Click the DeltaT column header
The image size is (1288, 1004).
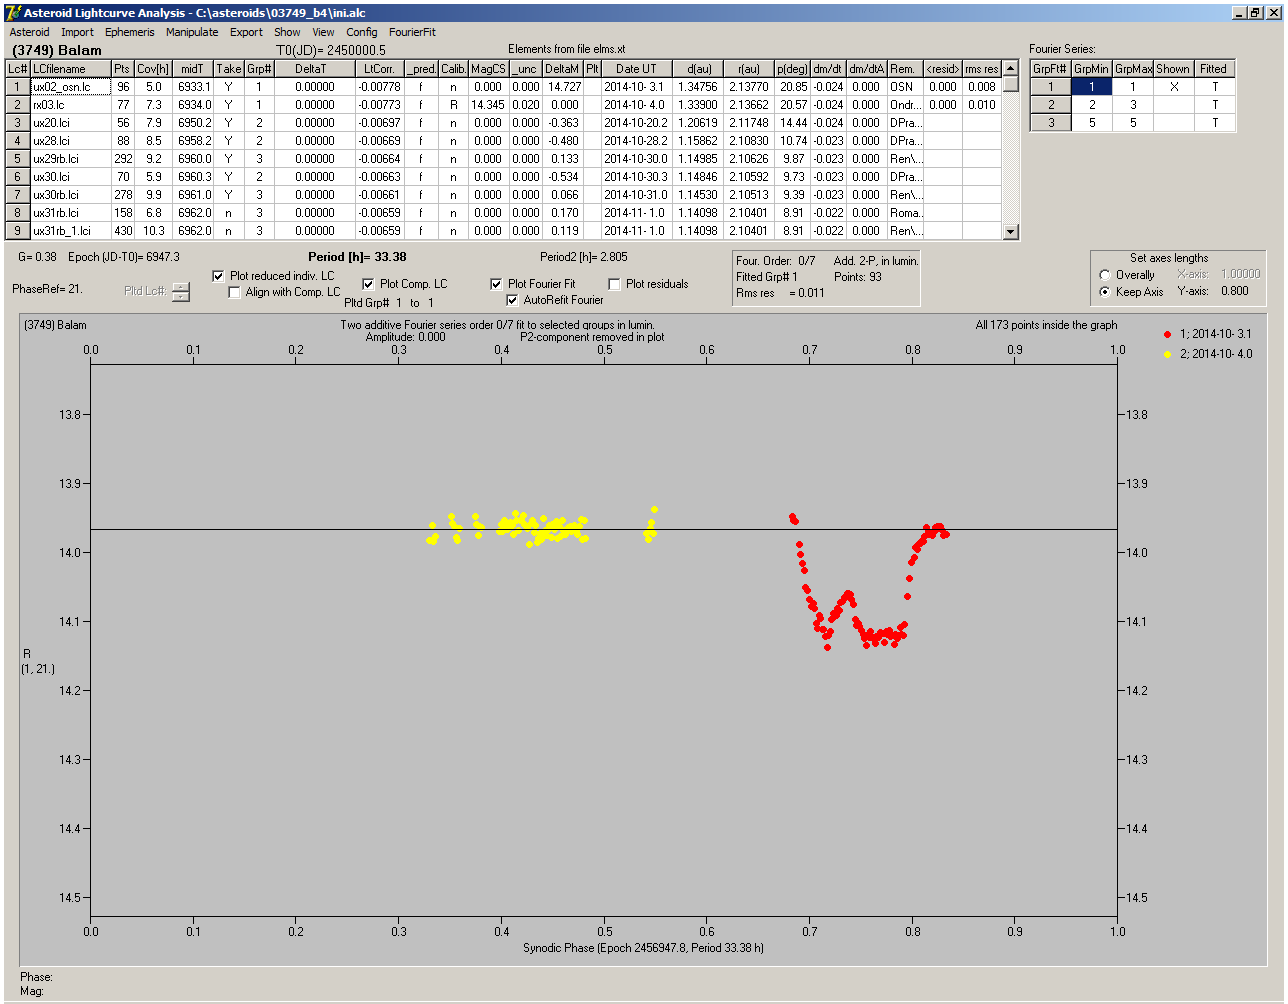(x=315, y=69)
